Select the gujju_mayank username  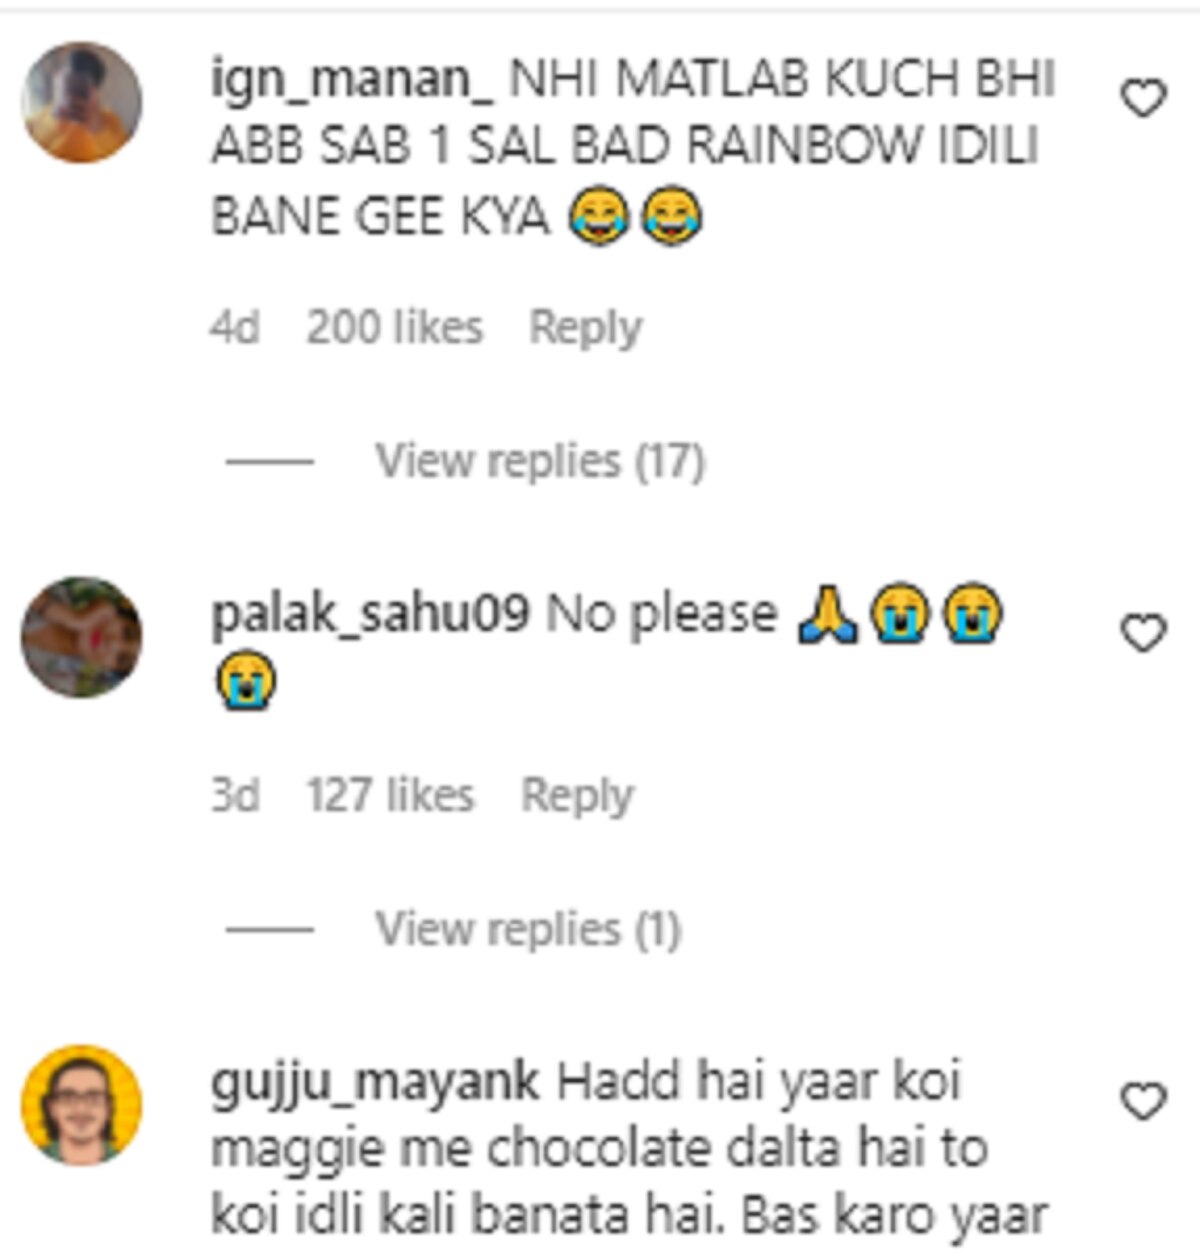pyautogui.click(x=375, y=1082)
